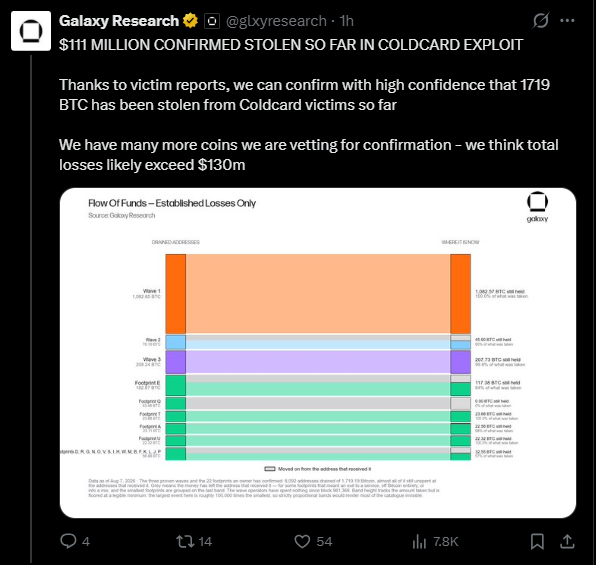Click the 1h timestamp
Screen dimensions: 596x565
tap(346, 21)
